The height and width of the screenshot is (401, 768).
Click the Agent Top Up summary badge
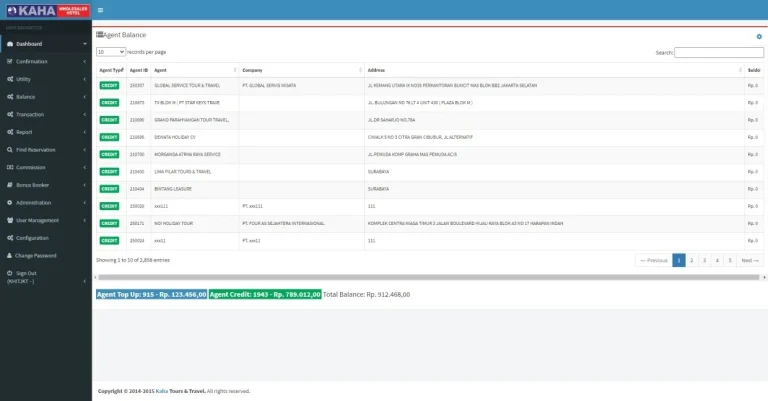coord(151,294)
